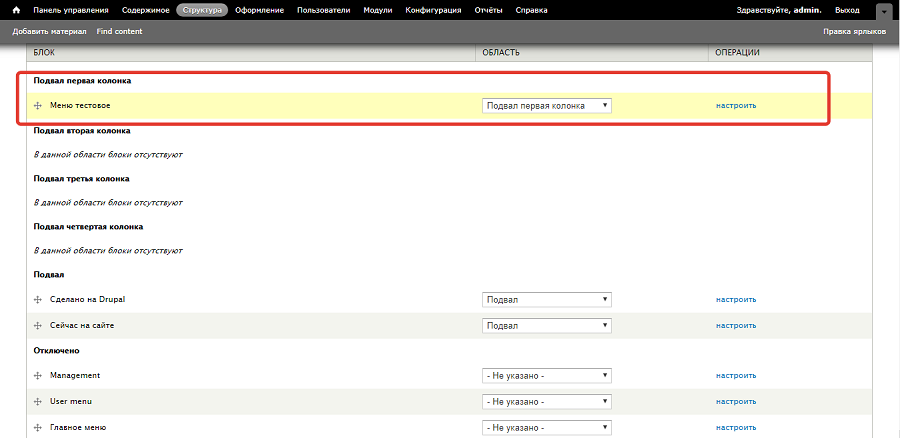Click the Главное меню block name

78,428
